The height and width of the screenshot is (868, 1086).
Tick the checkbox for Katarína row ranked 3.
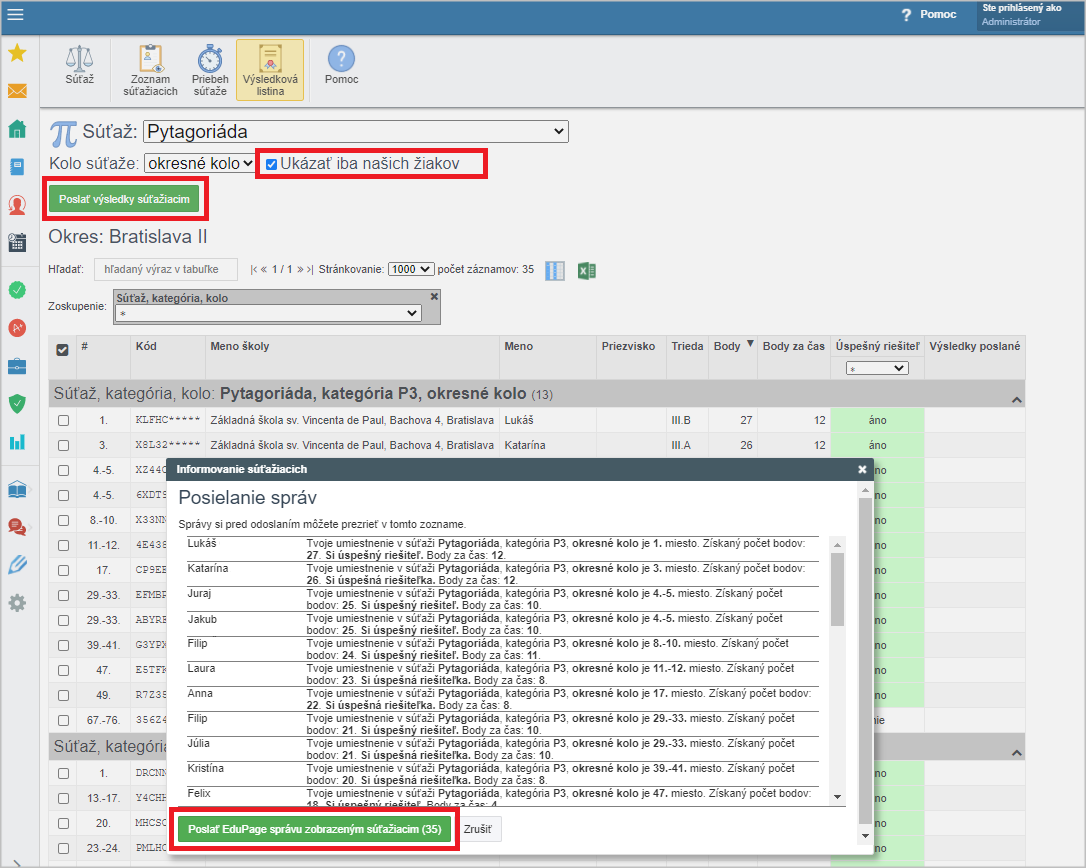pos(64,445)
